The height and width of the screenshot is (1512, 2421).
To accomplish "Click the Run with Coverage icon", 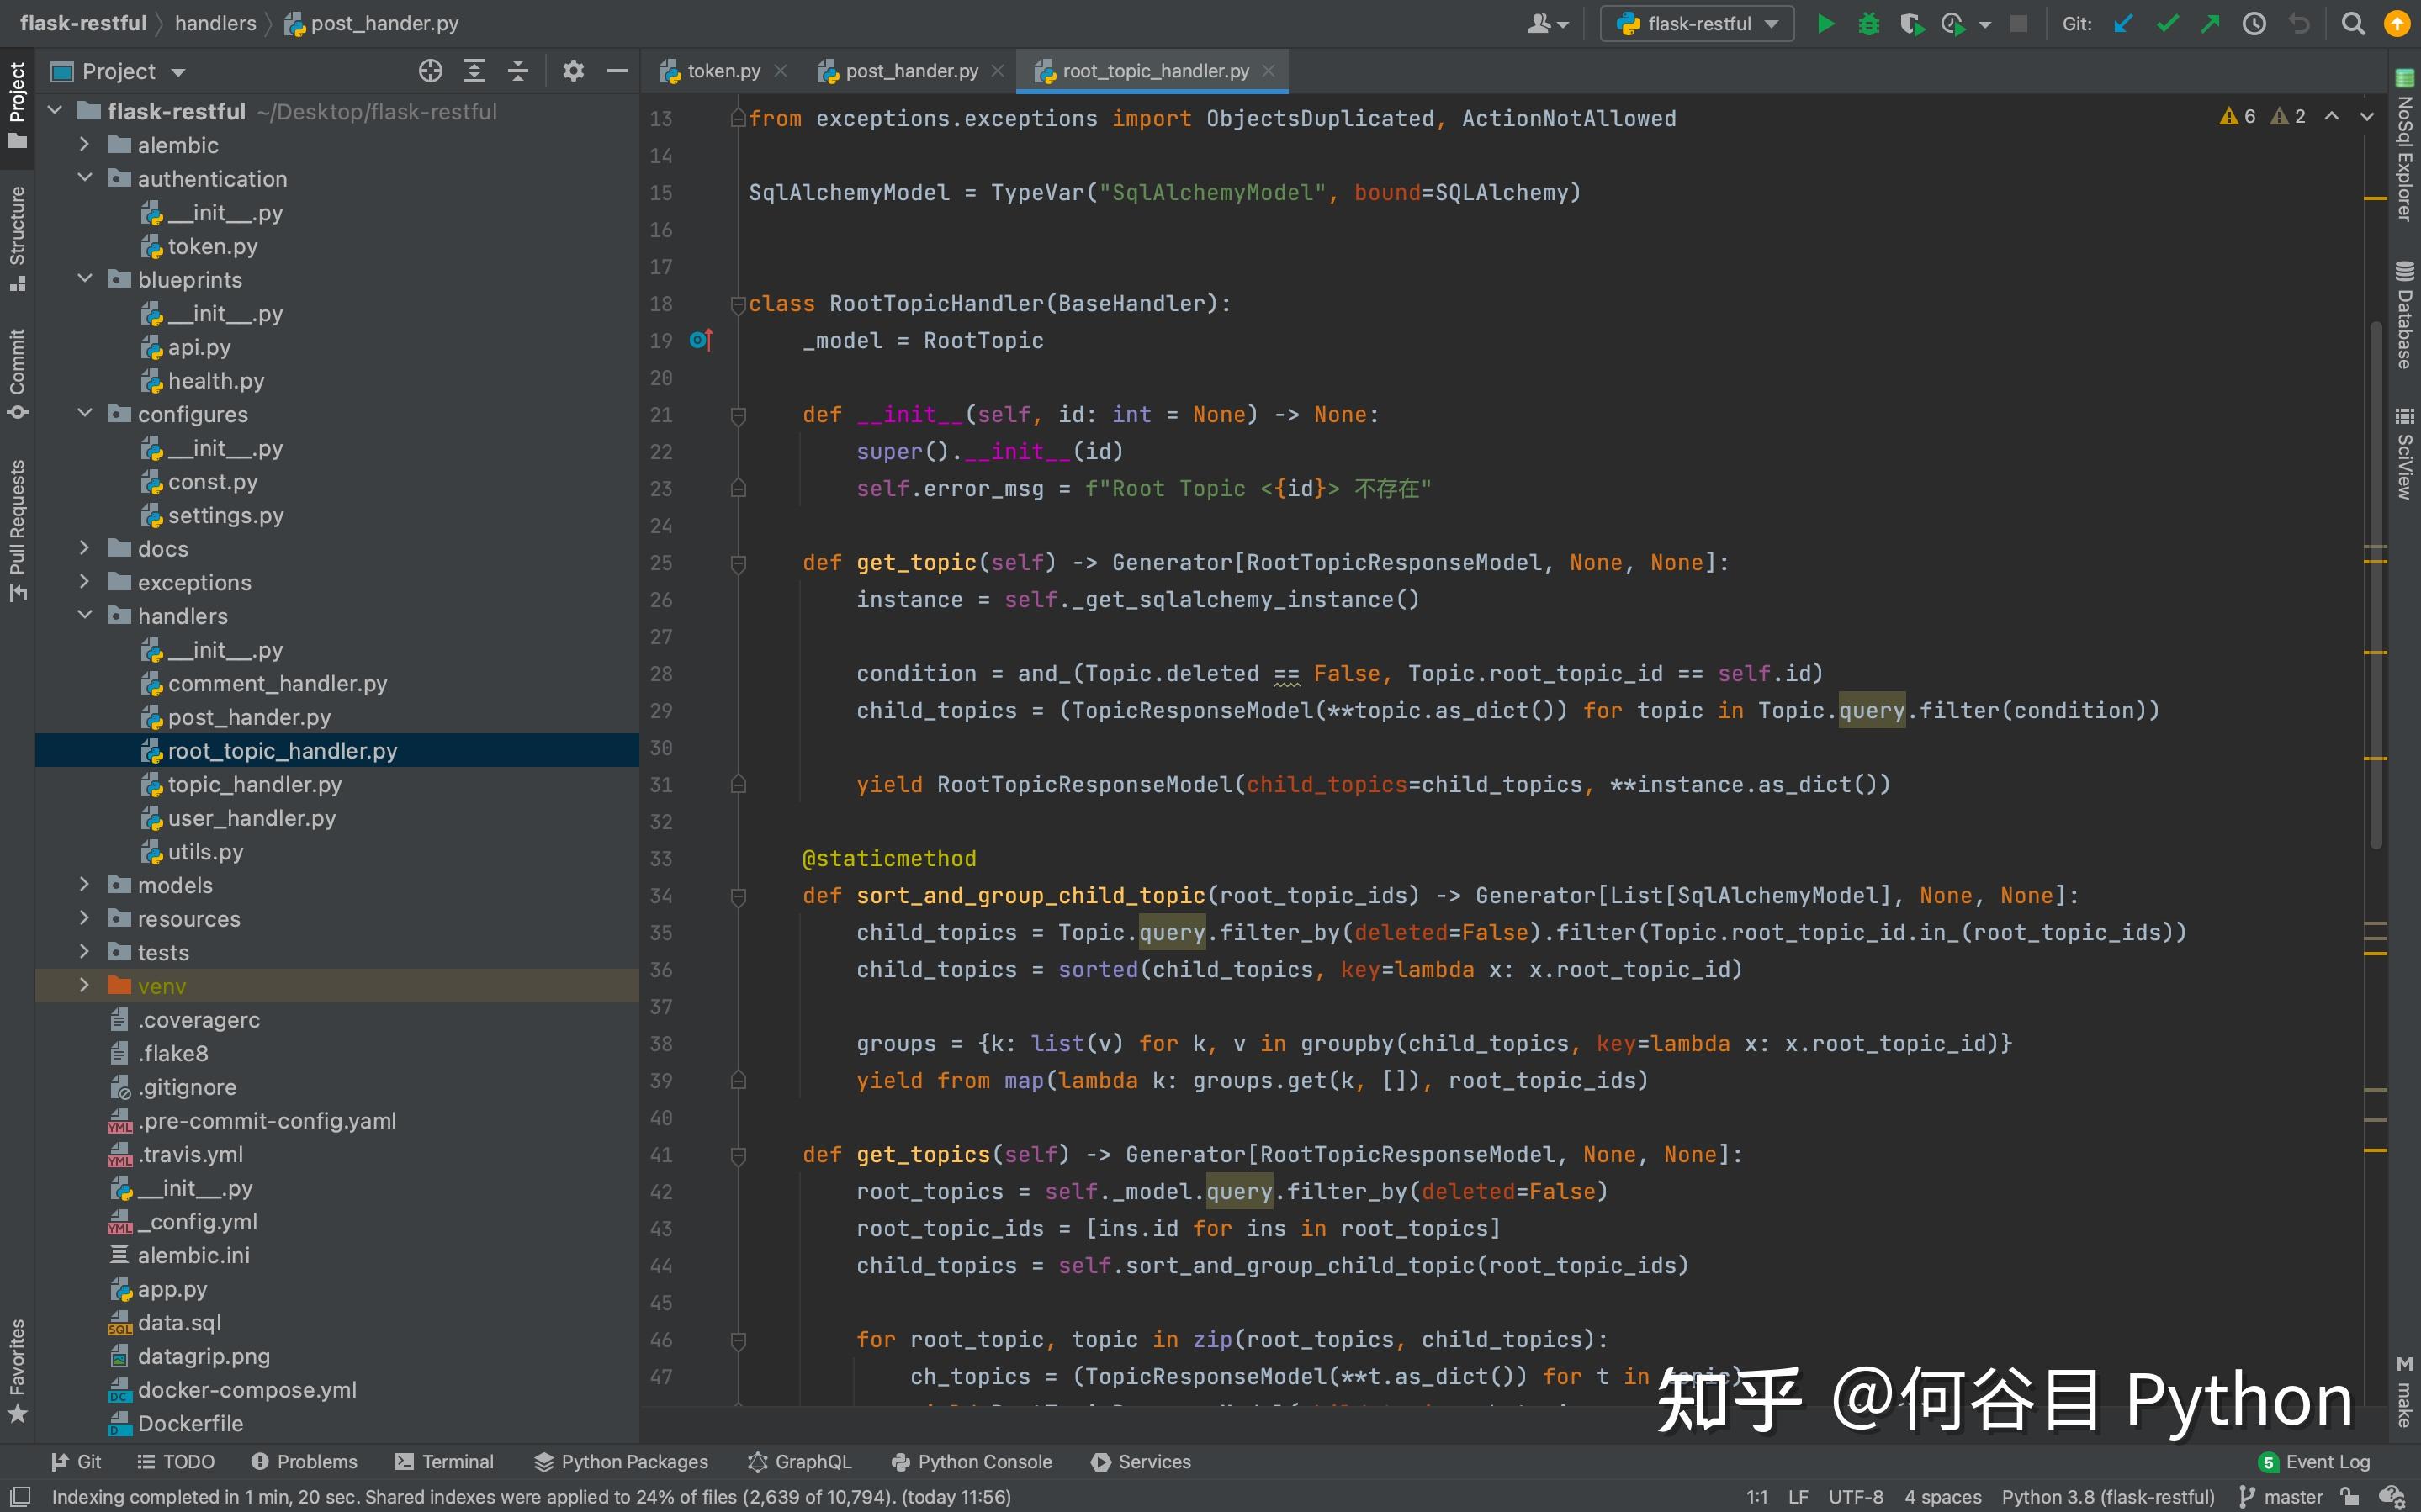I will (1911, 23).
